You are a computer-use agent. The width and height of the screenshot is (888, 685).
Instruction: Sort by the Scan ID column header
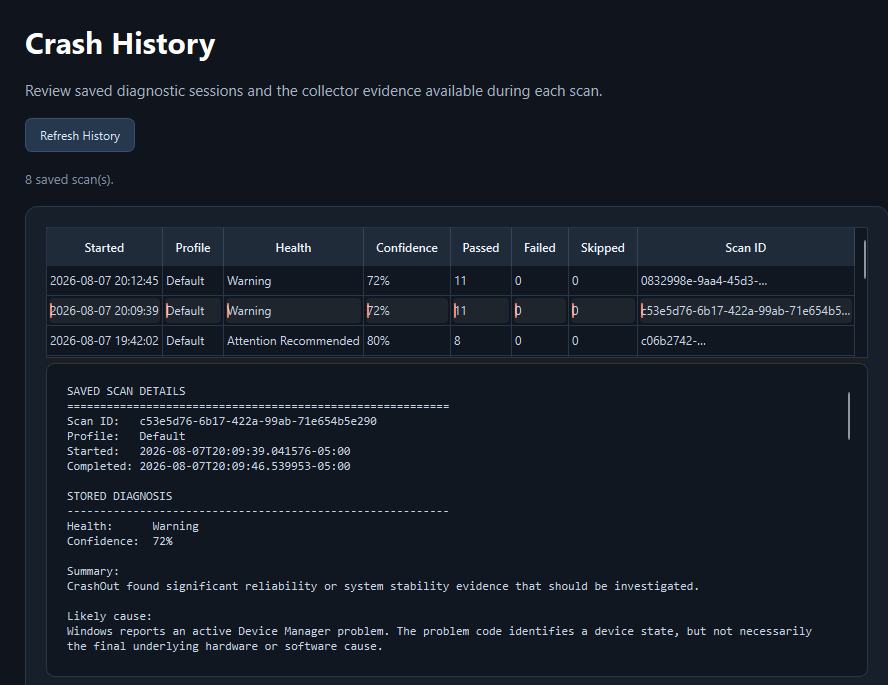point(746,247)
